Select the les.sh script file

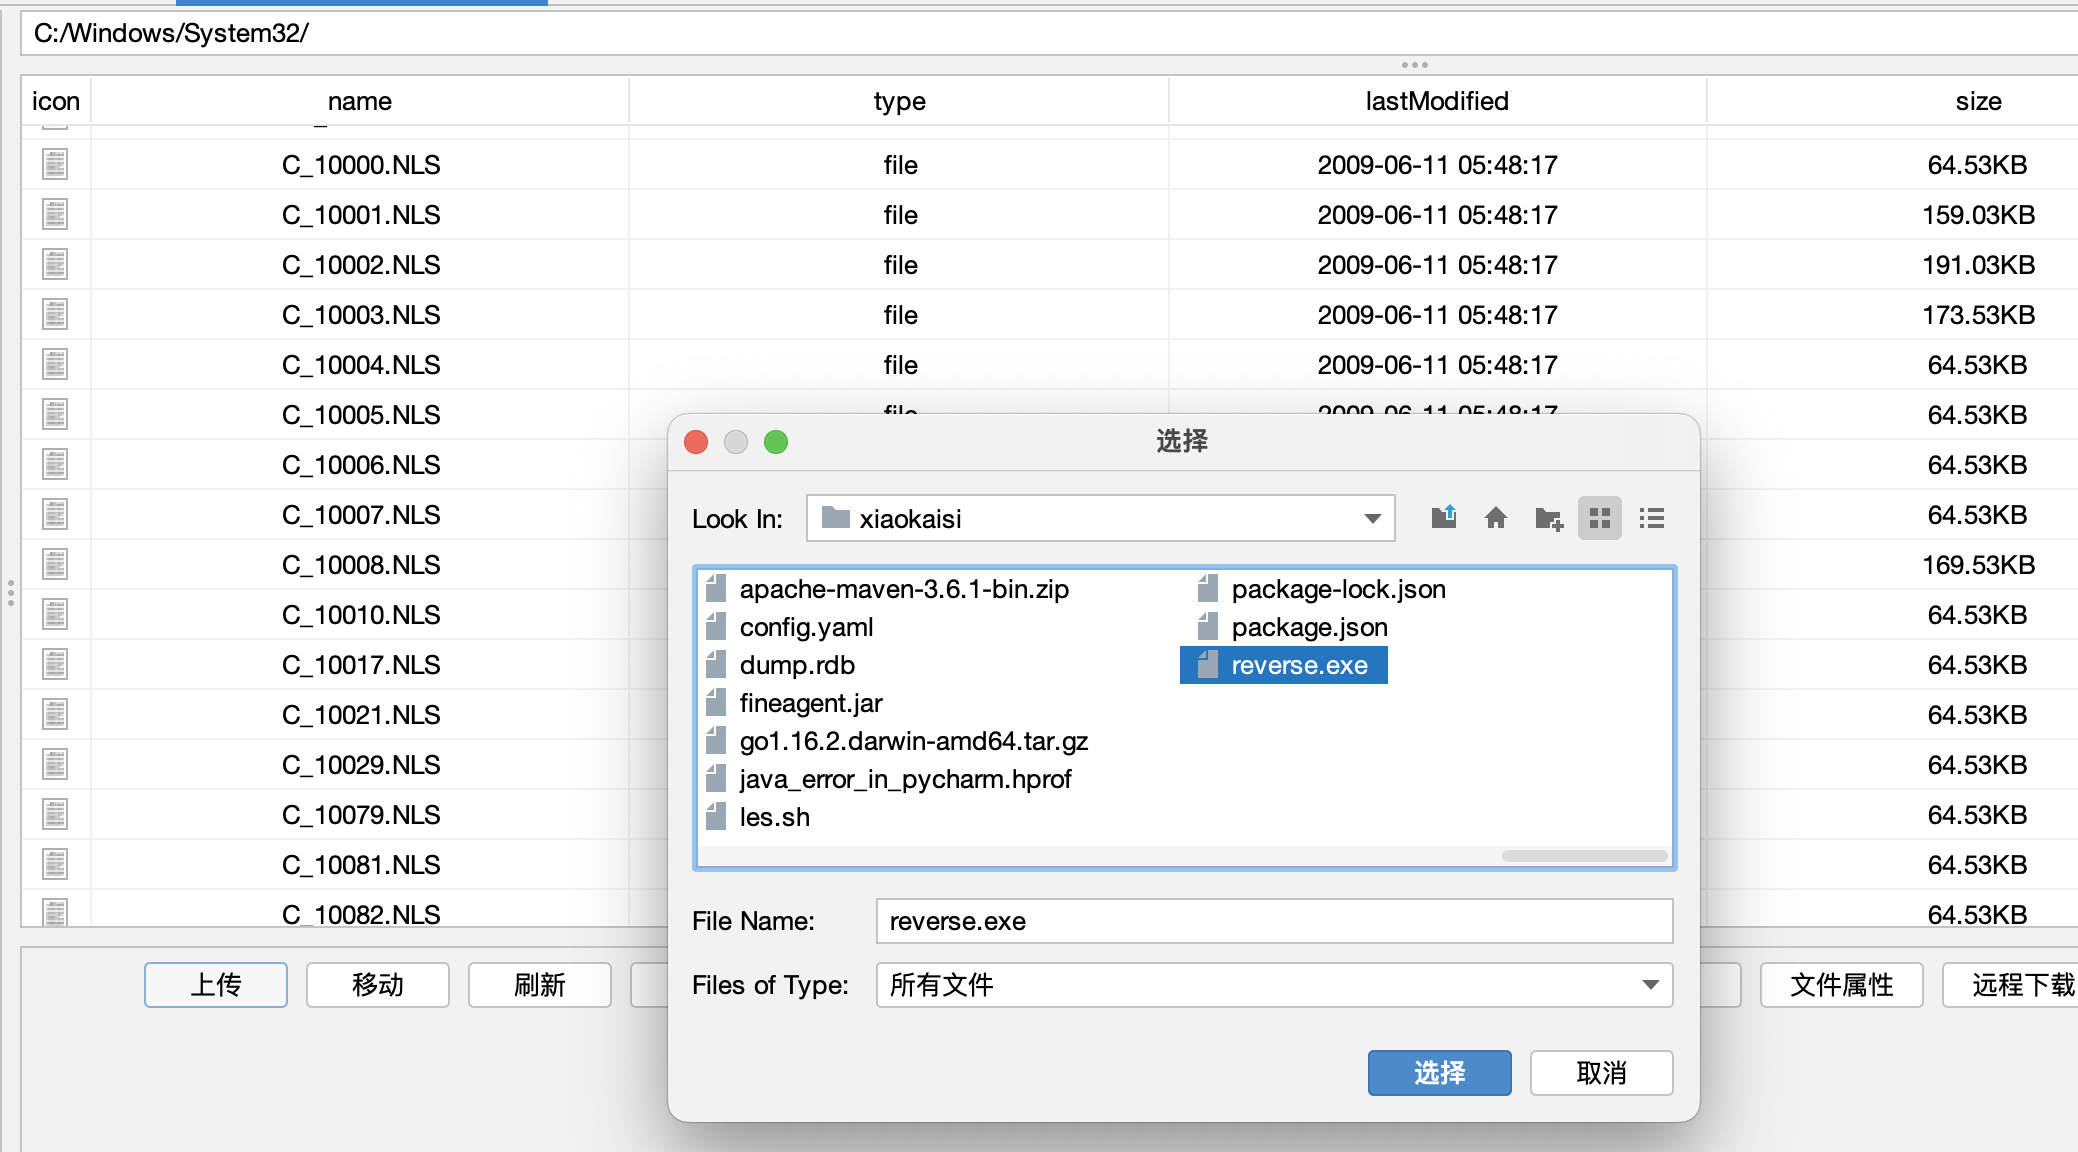[774, 817]
